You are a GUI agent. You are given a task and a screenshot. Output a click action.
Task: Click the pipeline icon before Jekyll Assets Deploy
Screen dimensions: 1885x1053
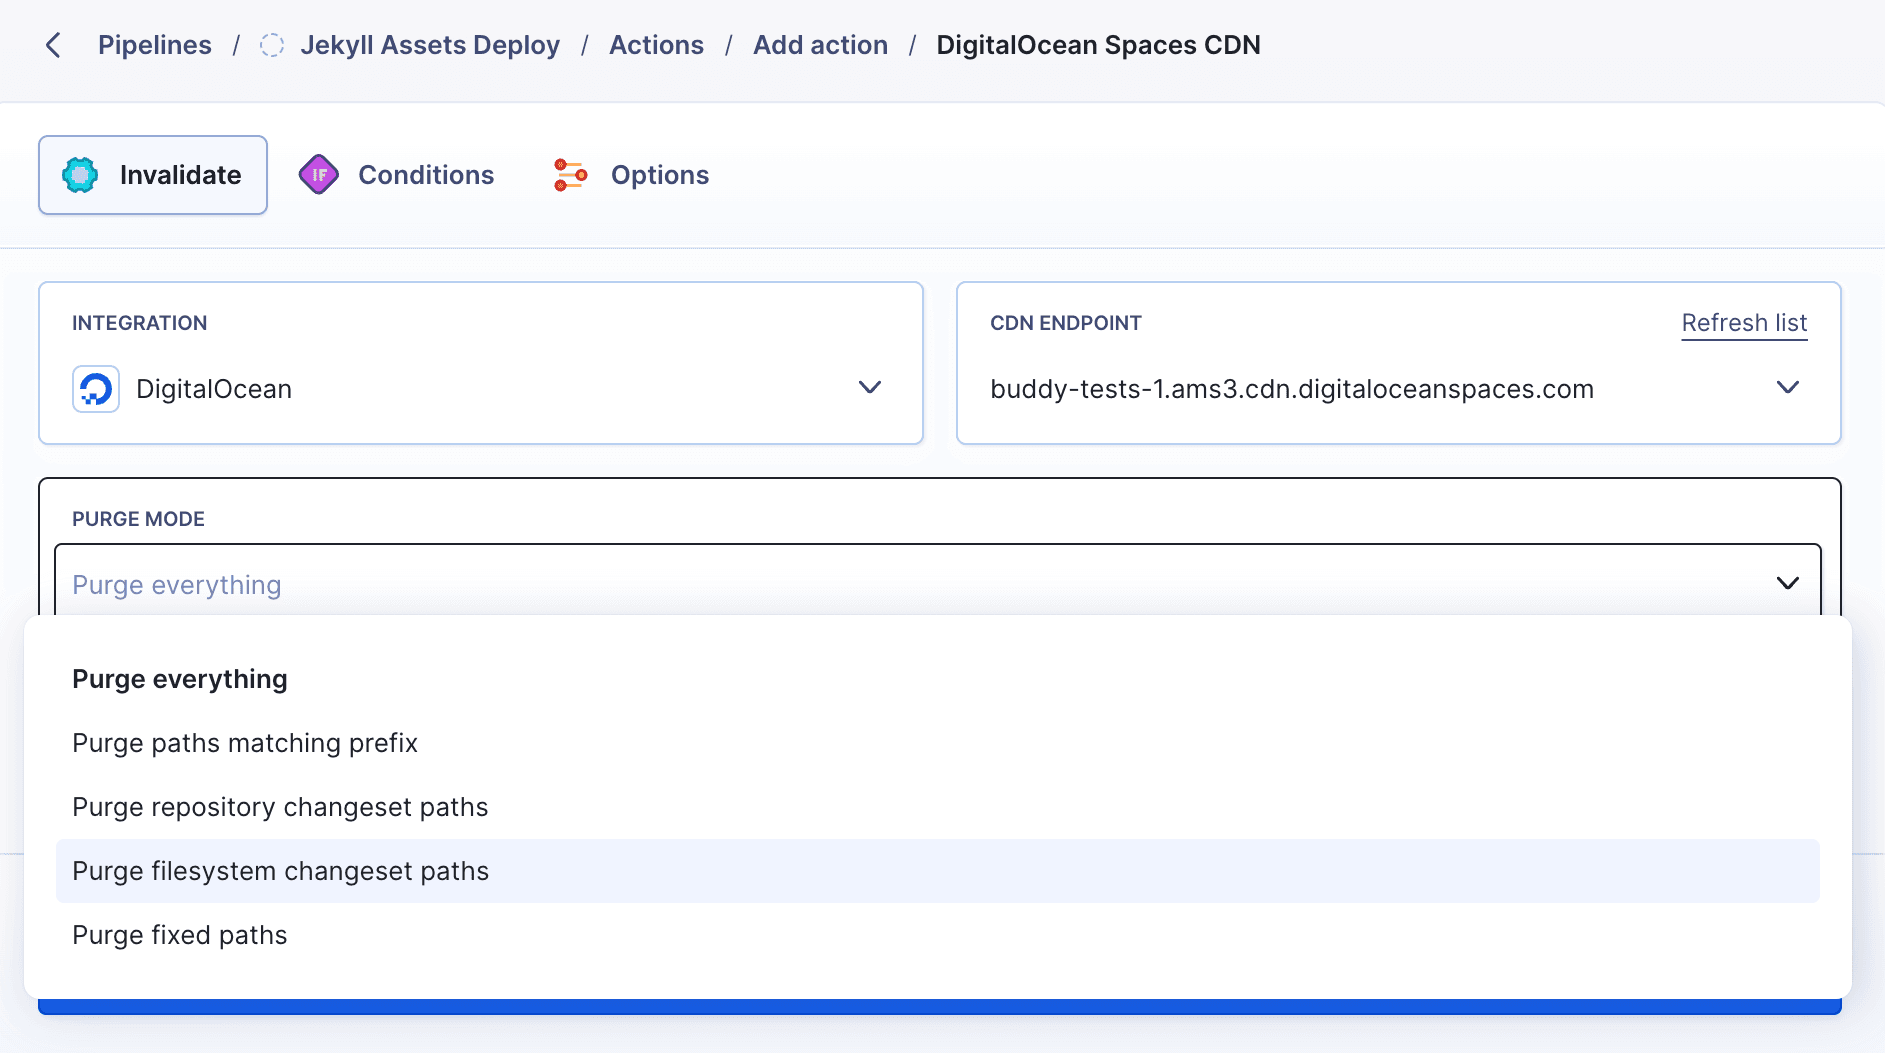(271, 45)
